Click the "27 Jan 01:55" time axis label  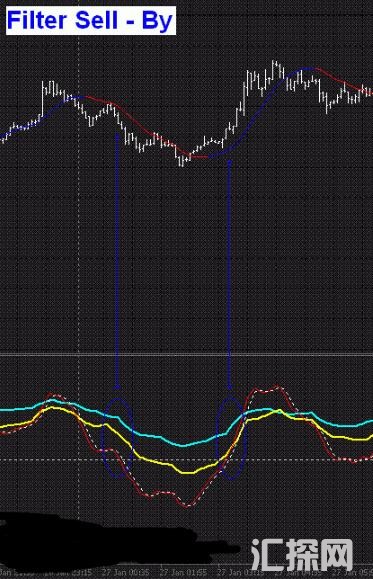(183, 572)
